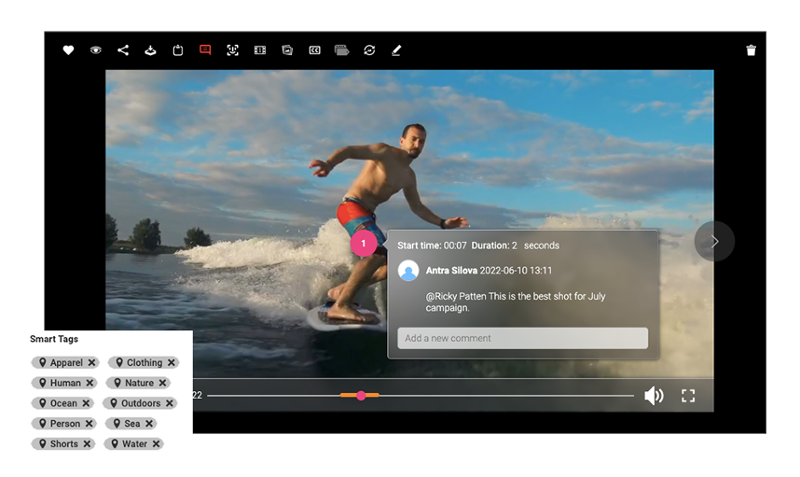Click the Add a new comment field
This screenshot has height=477, width=800.
coord(522,338)
